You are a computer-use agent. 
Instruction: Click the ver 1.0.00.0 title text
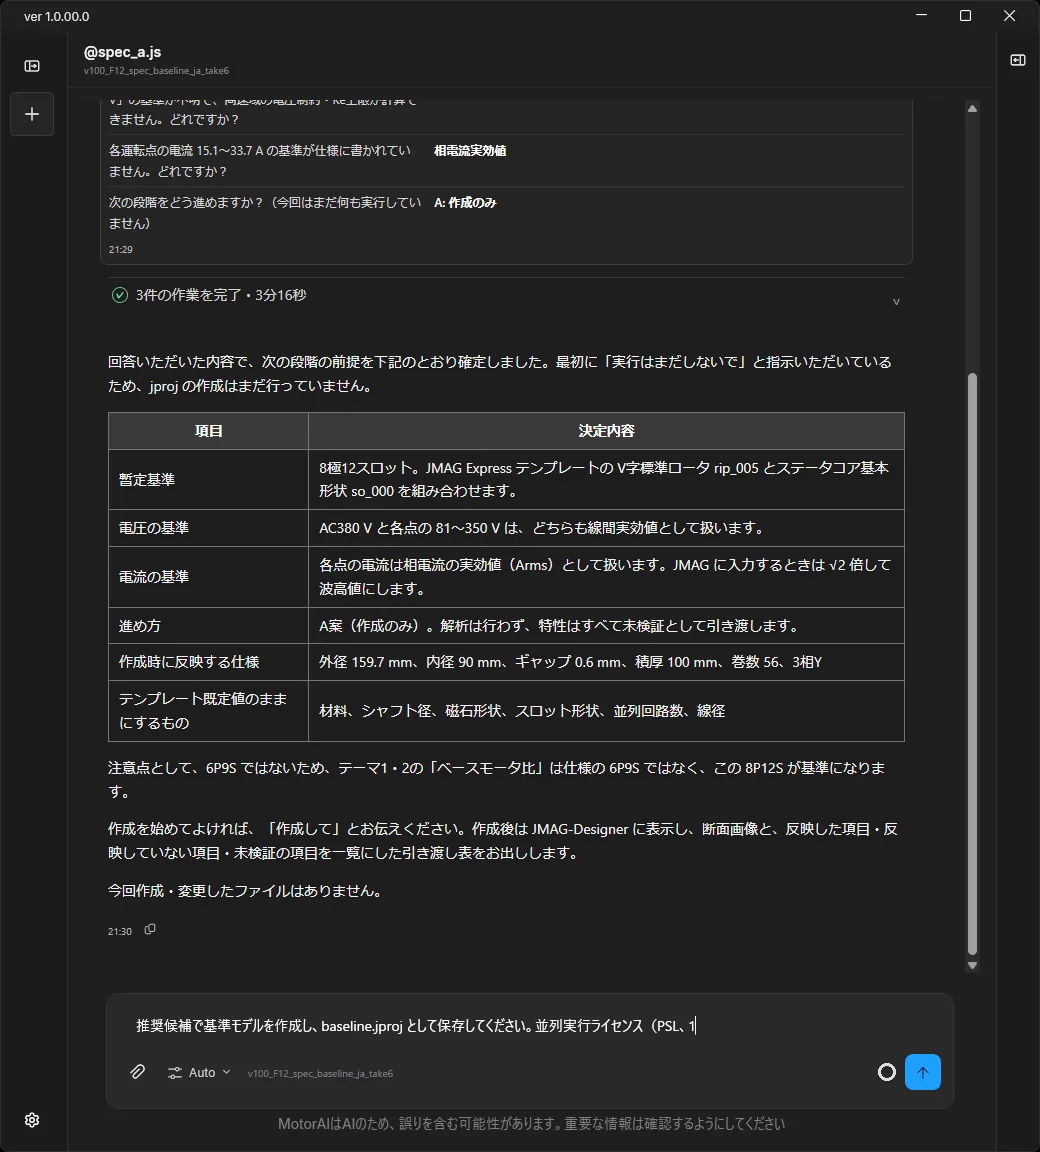(57, 16)
